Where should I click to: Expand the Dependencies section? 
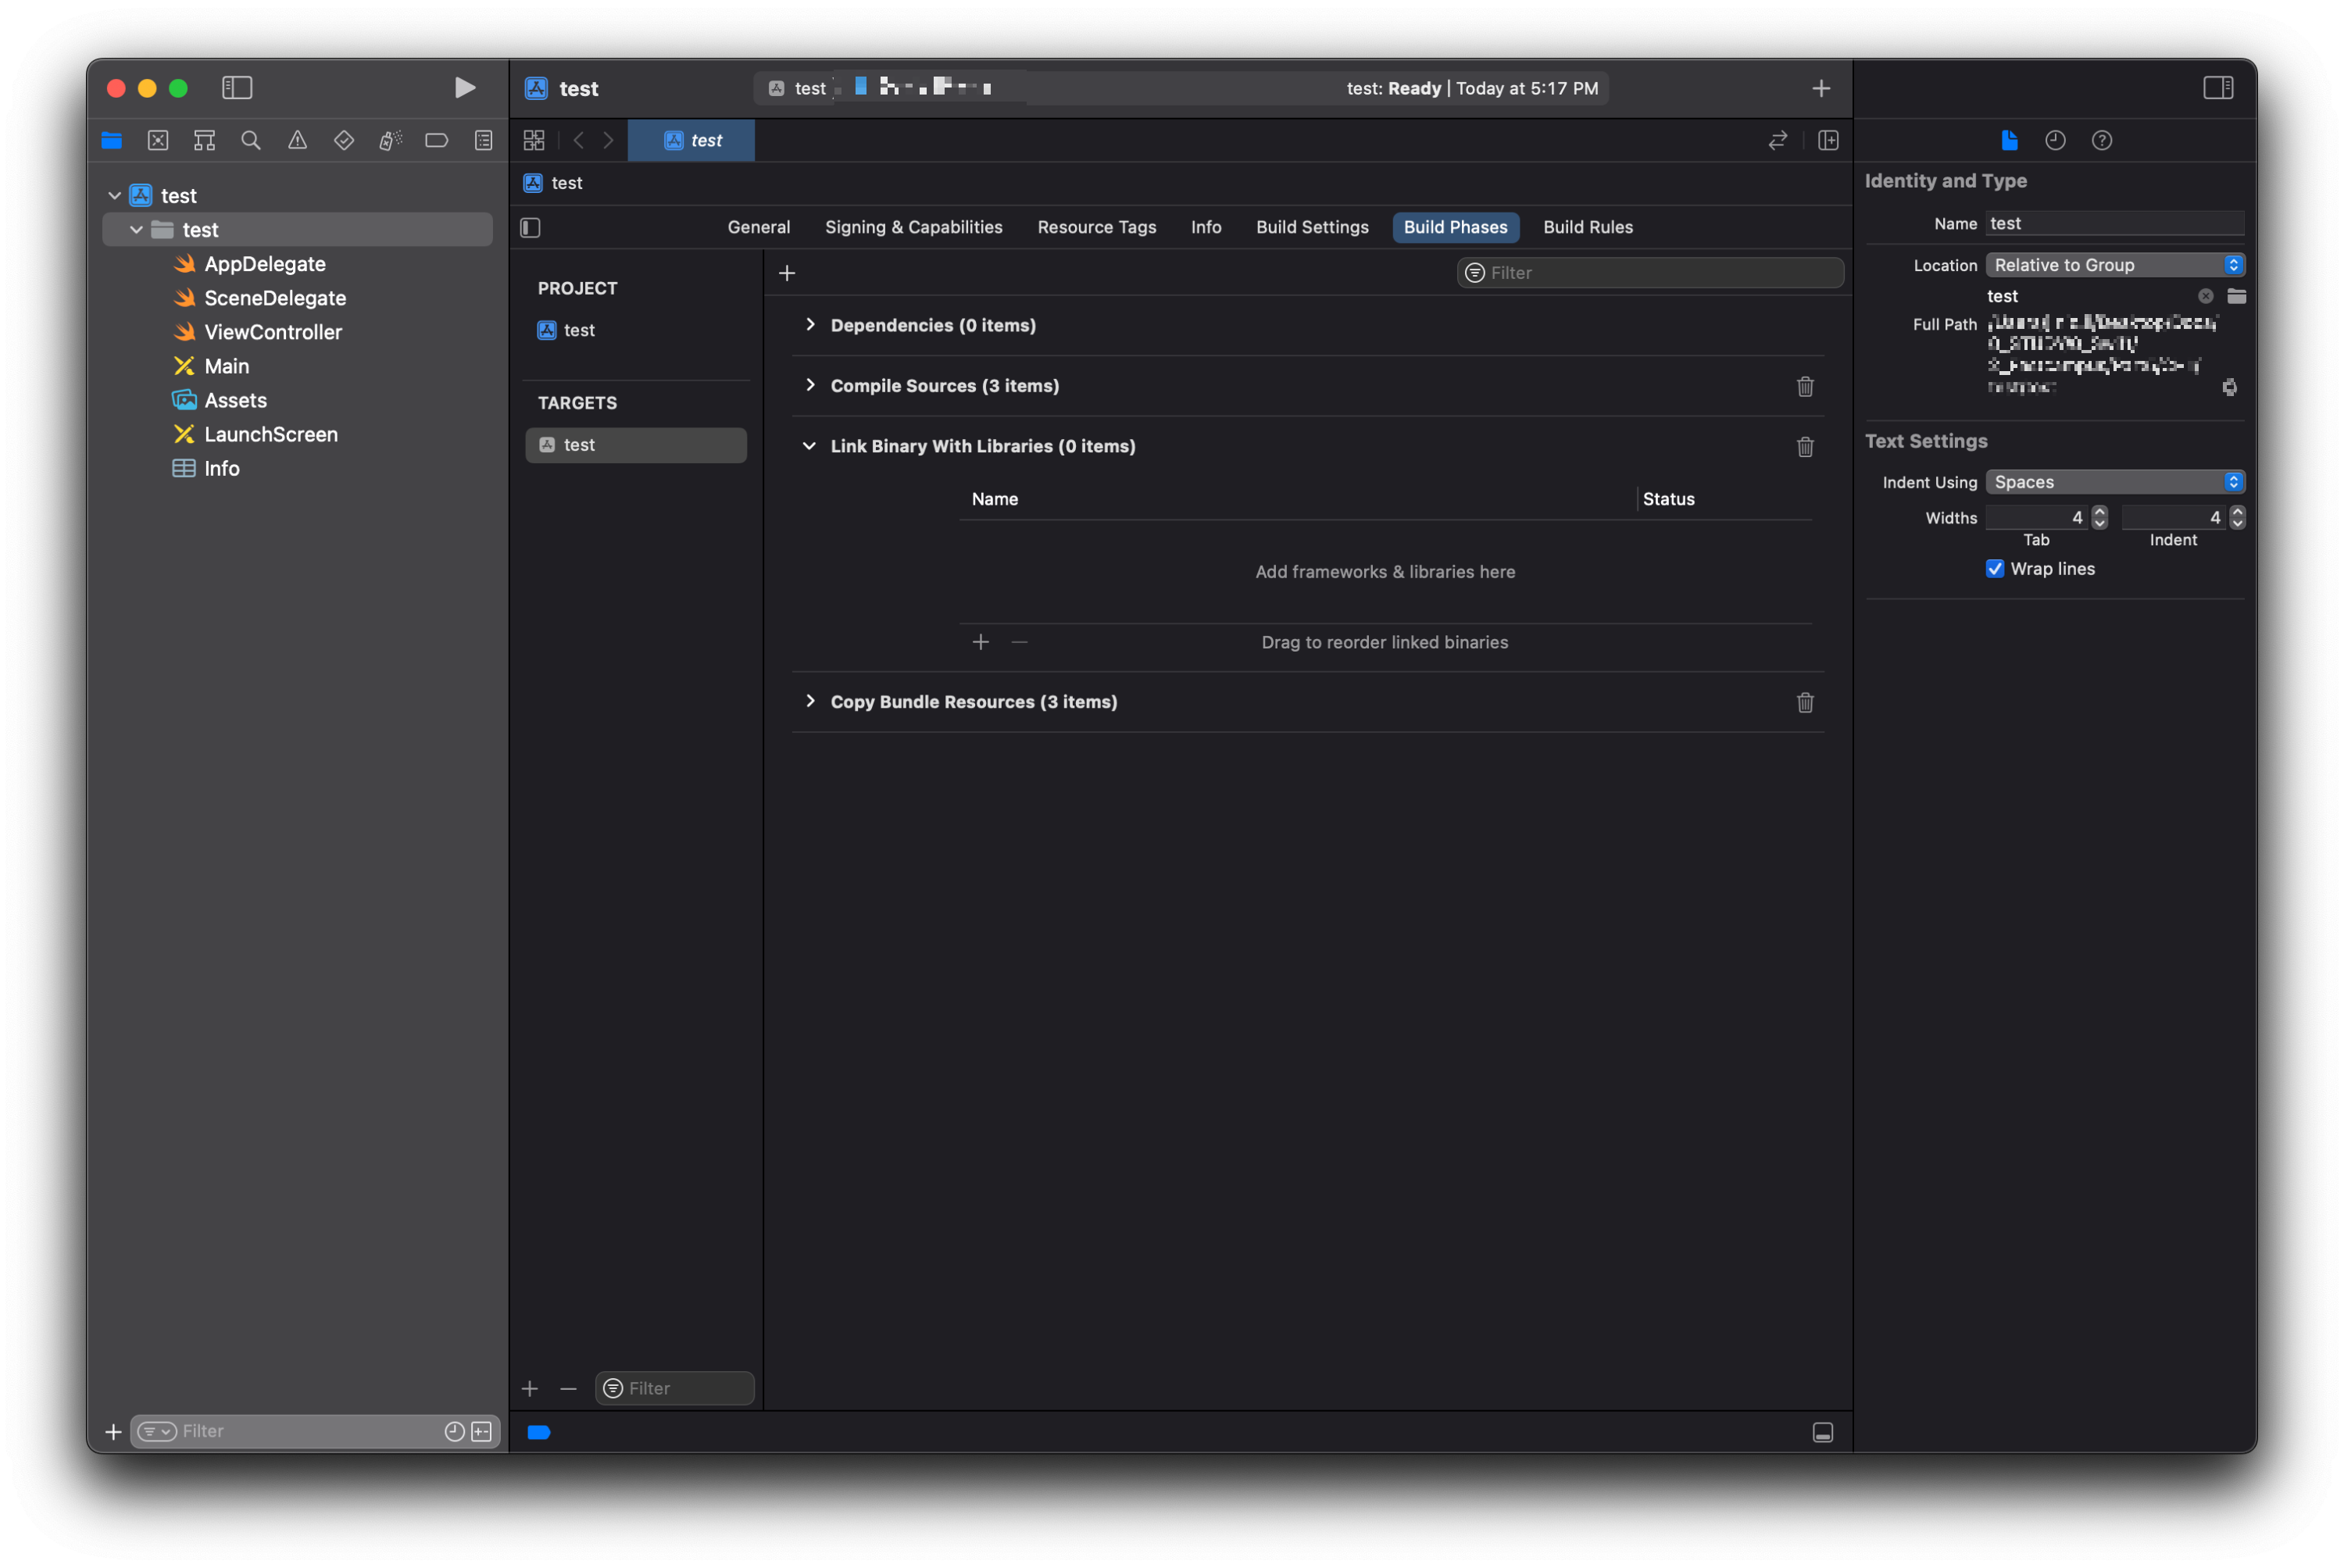click(810, 325)
